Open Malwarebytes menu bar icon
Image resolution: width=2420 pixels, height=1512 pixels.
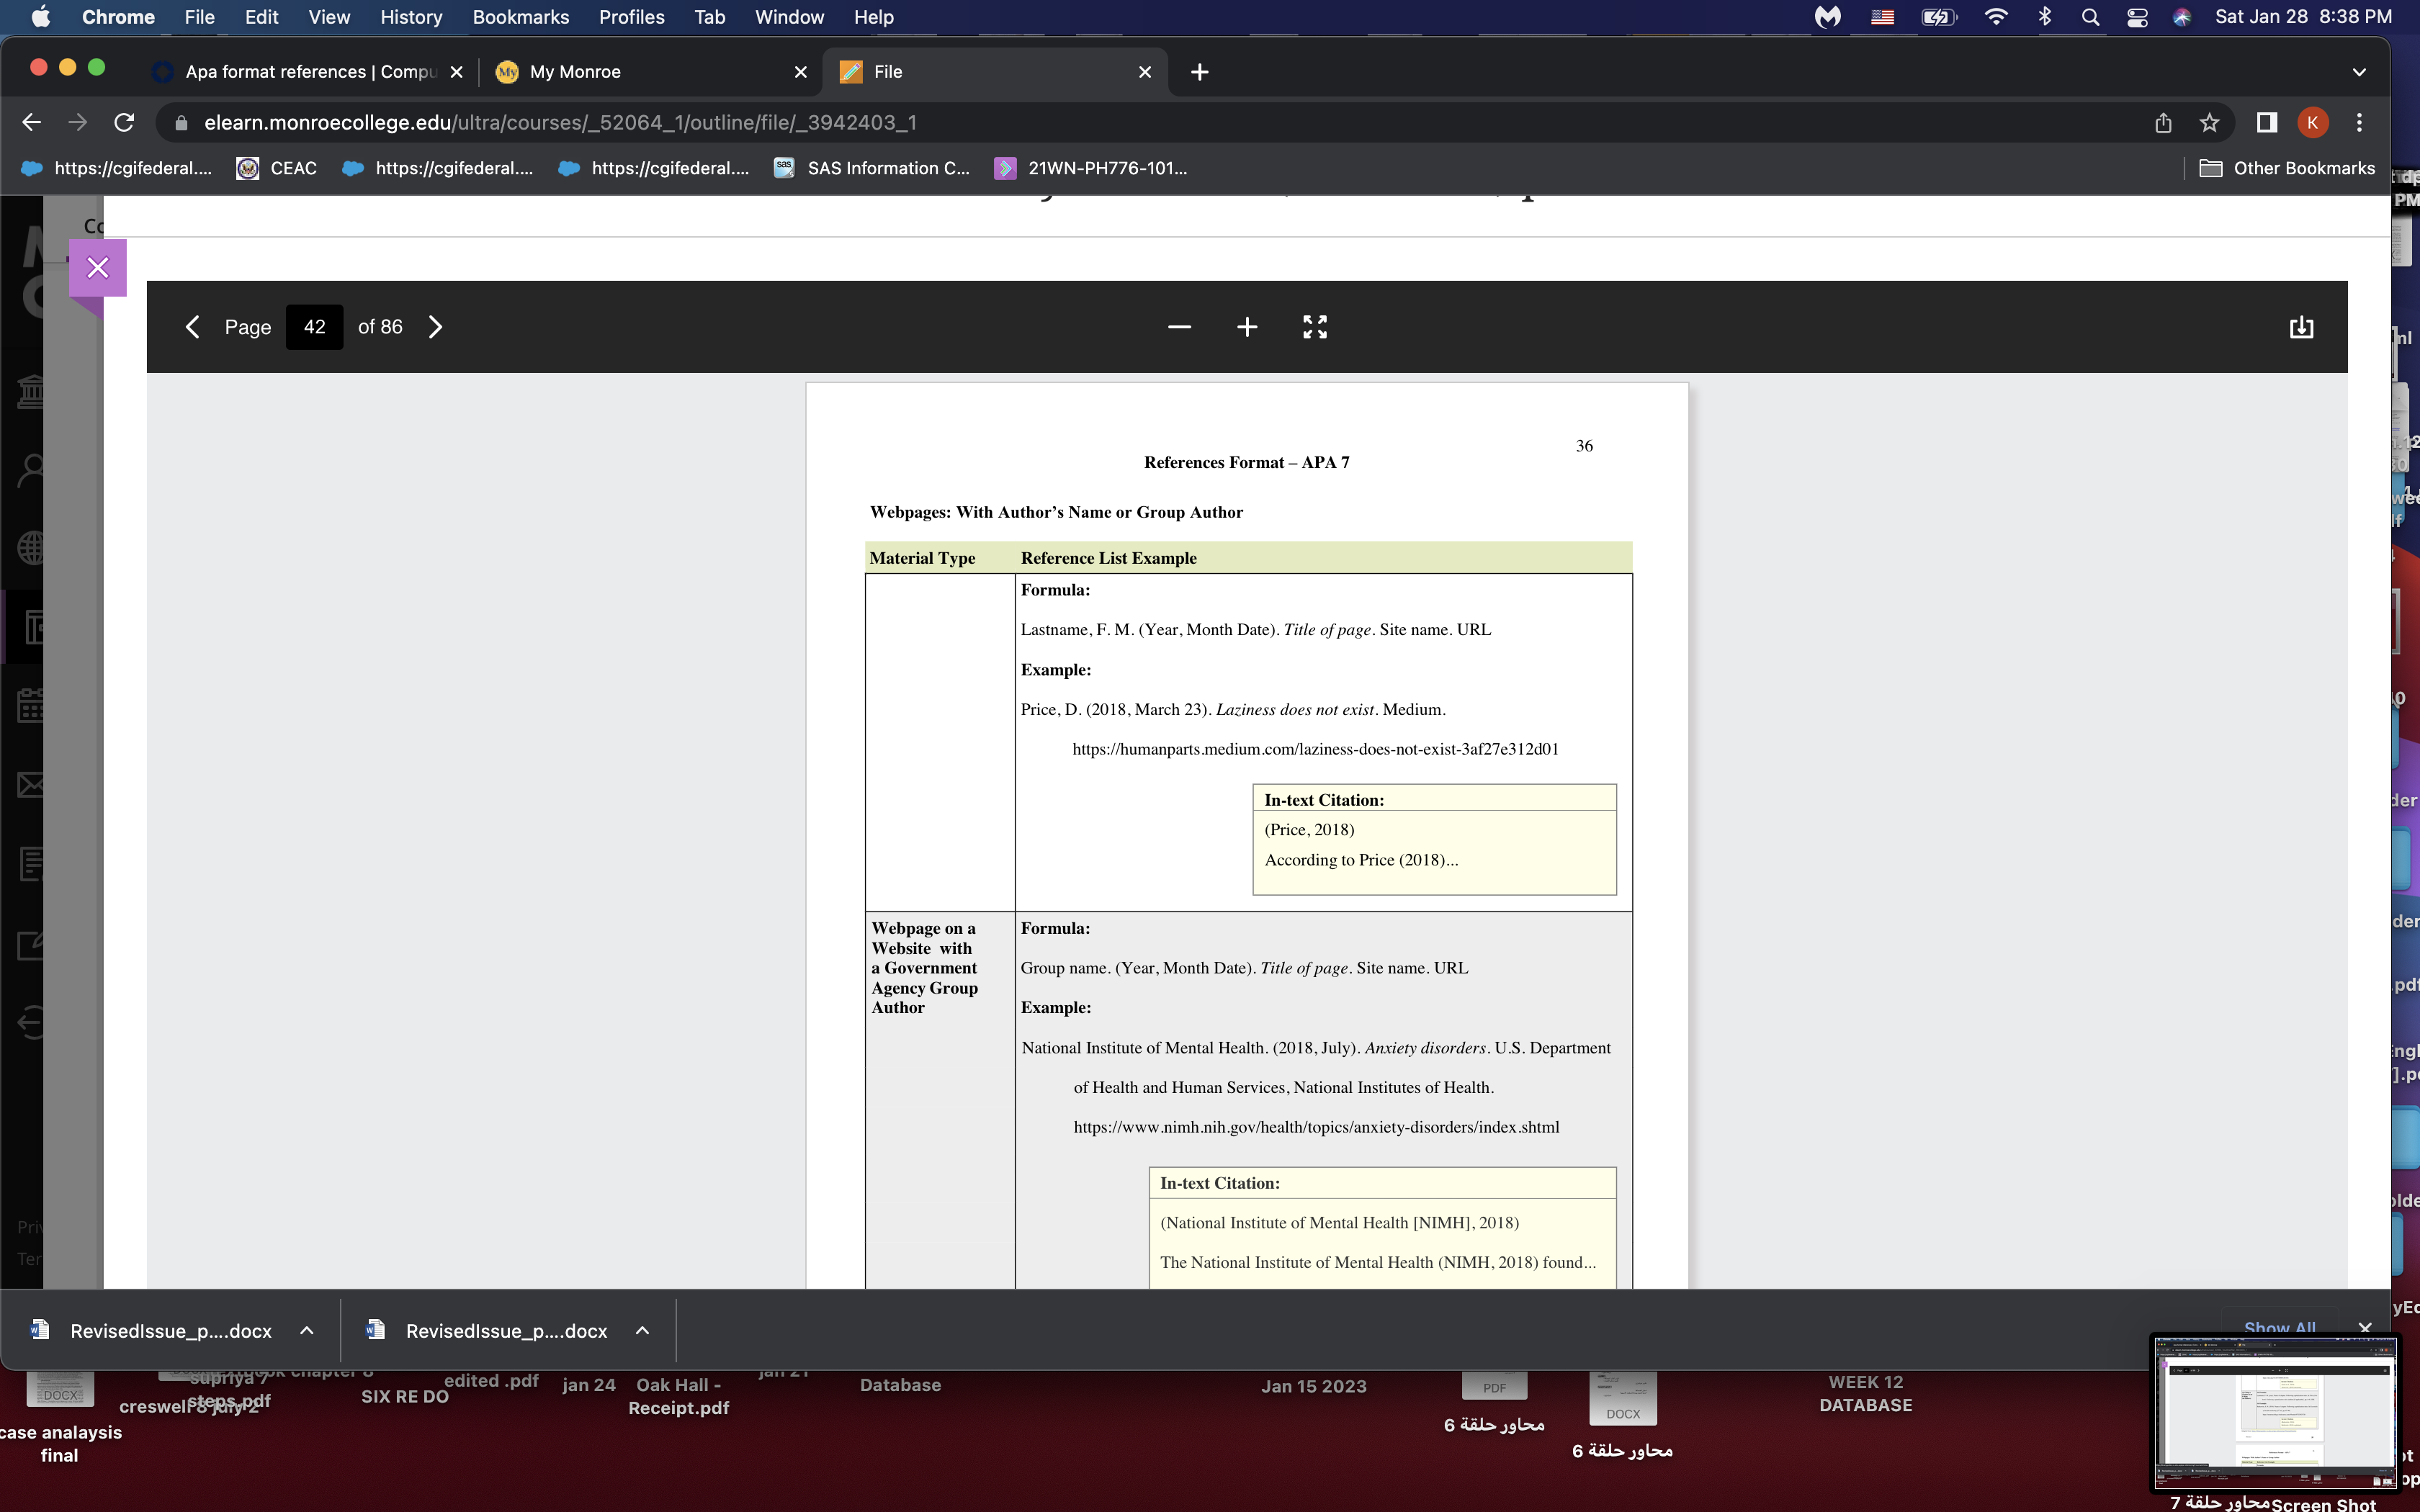click(1828, 17)
